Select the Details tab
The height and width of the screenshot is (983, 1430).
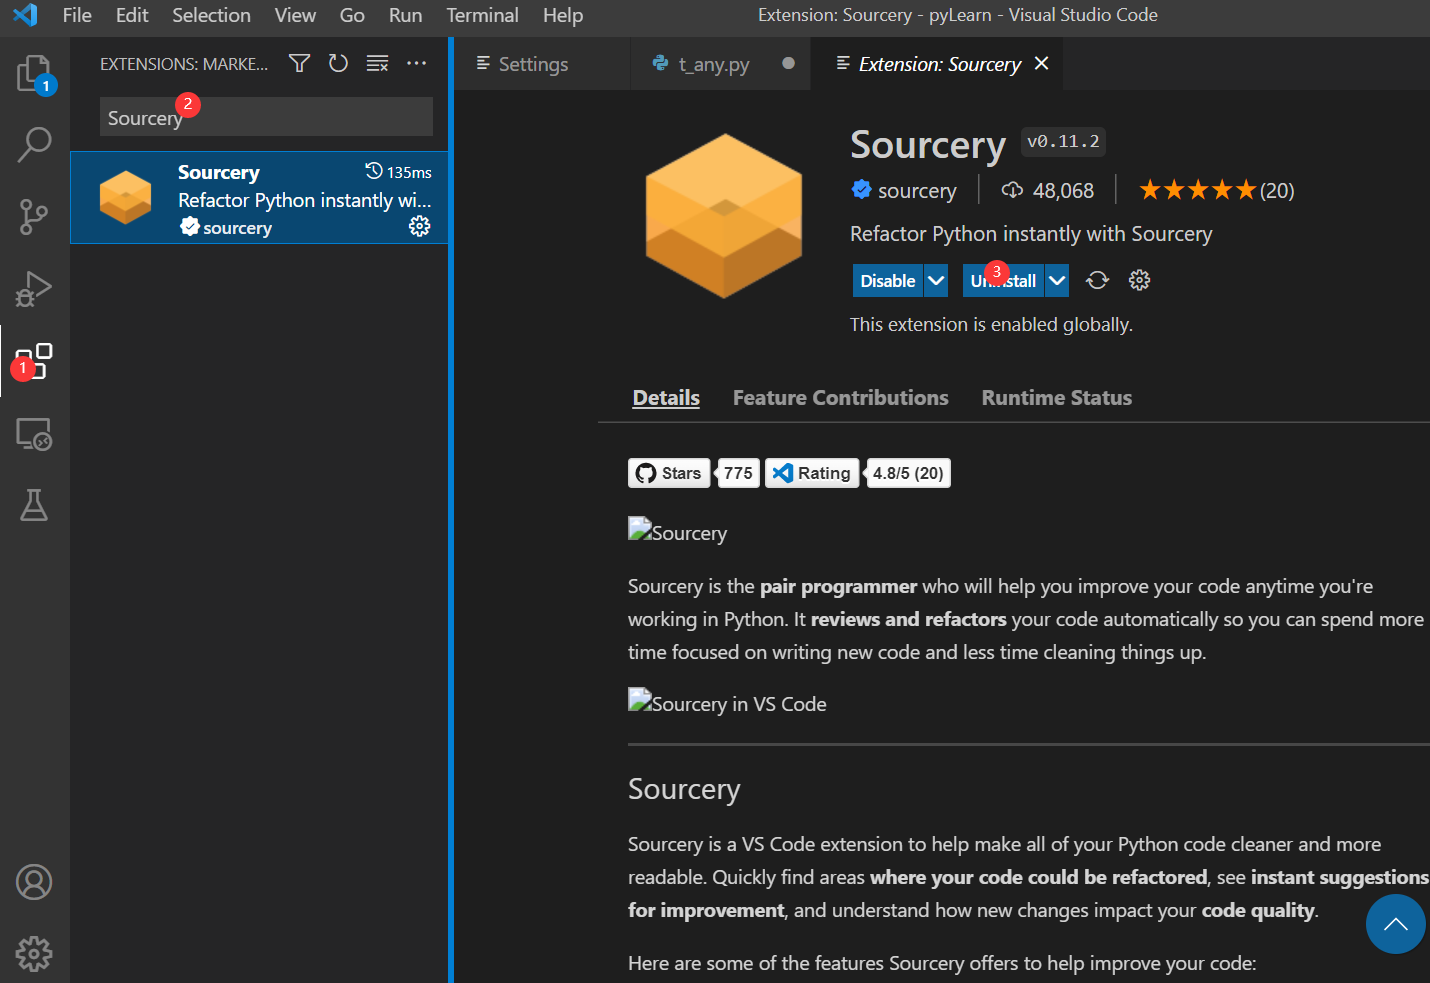666,398
